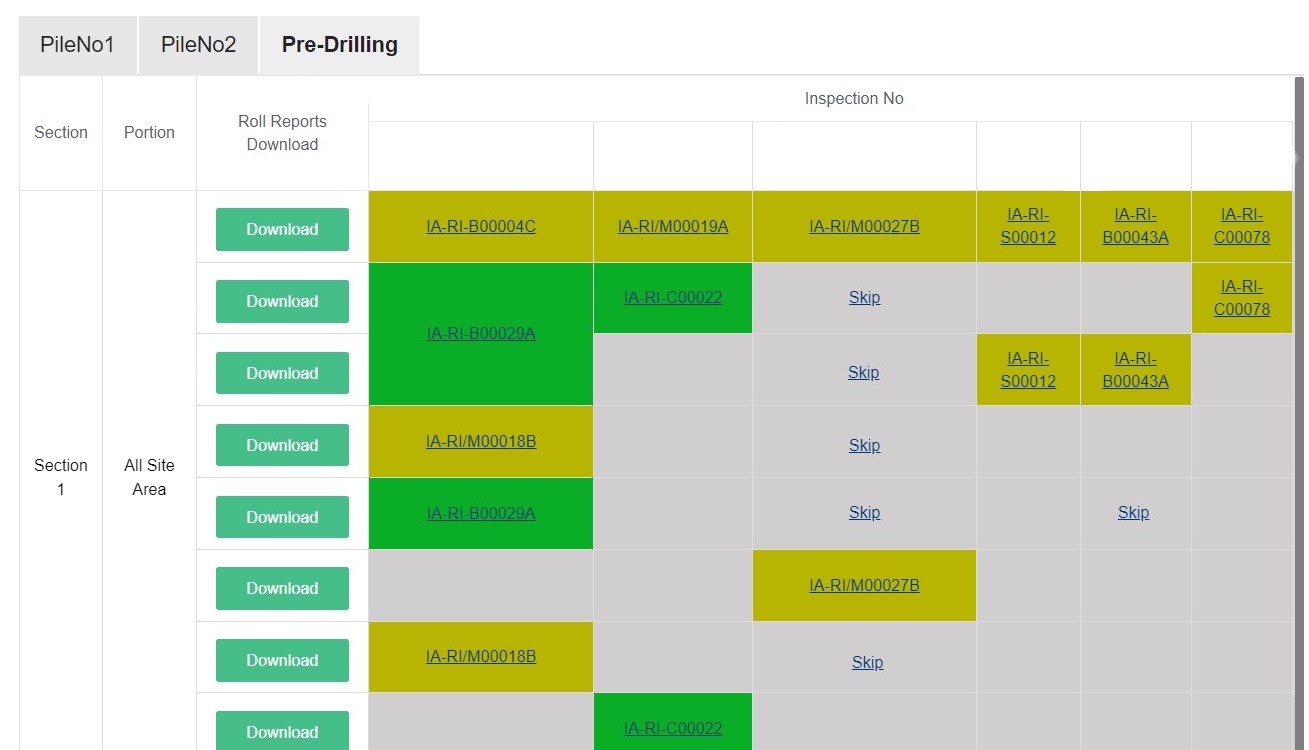The height and width of the screenshot is (750, 1309).
Task: Download the roll report beside IA-RI/M00018B first occurrence
Action: point(282,445)
